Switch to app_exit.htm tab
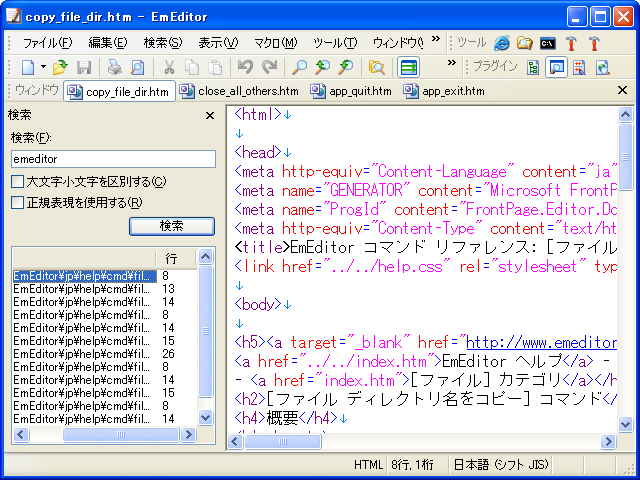 444,91
